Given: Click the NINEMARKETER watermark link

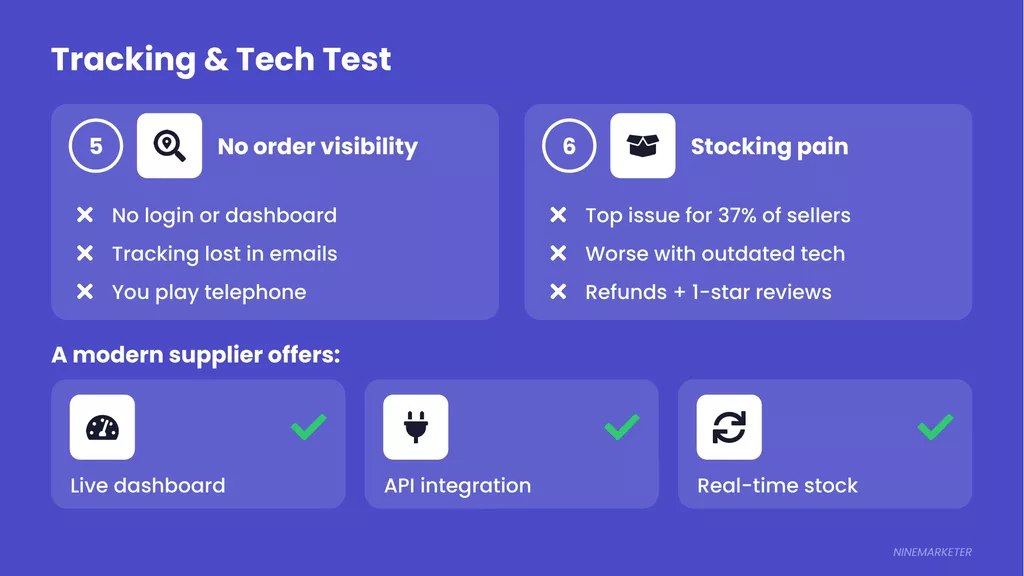Looking at the screenshot, I should pyautogui.click(x=932, y=552).
